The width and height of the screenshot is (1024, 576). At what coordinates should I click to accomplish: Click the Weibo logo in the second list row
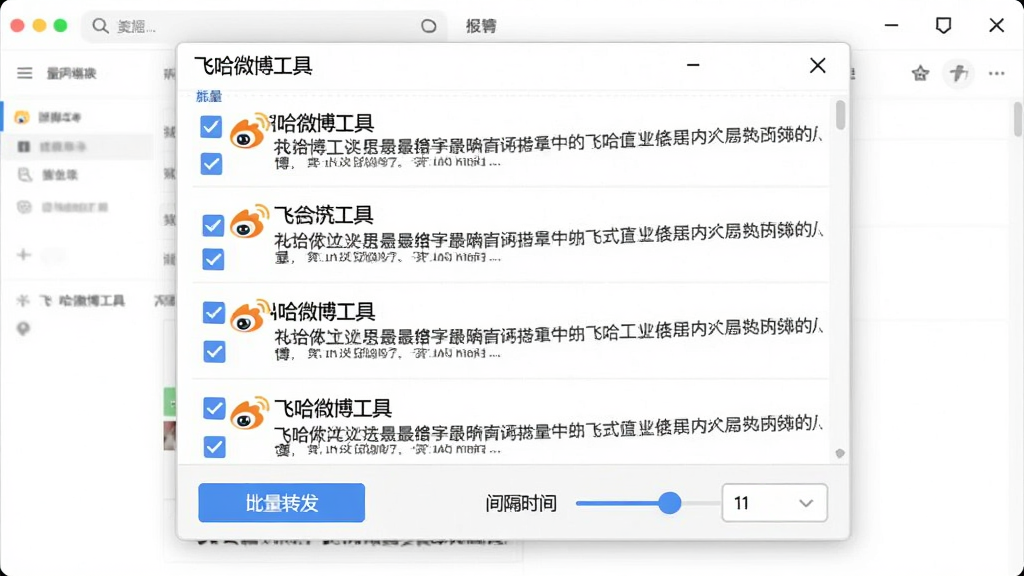[249, 222]
